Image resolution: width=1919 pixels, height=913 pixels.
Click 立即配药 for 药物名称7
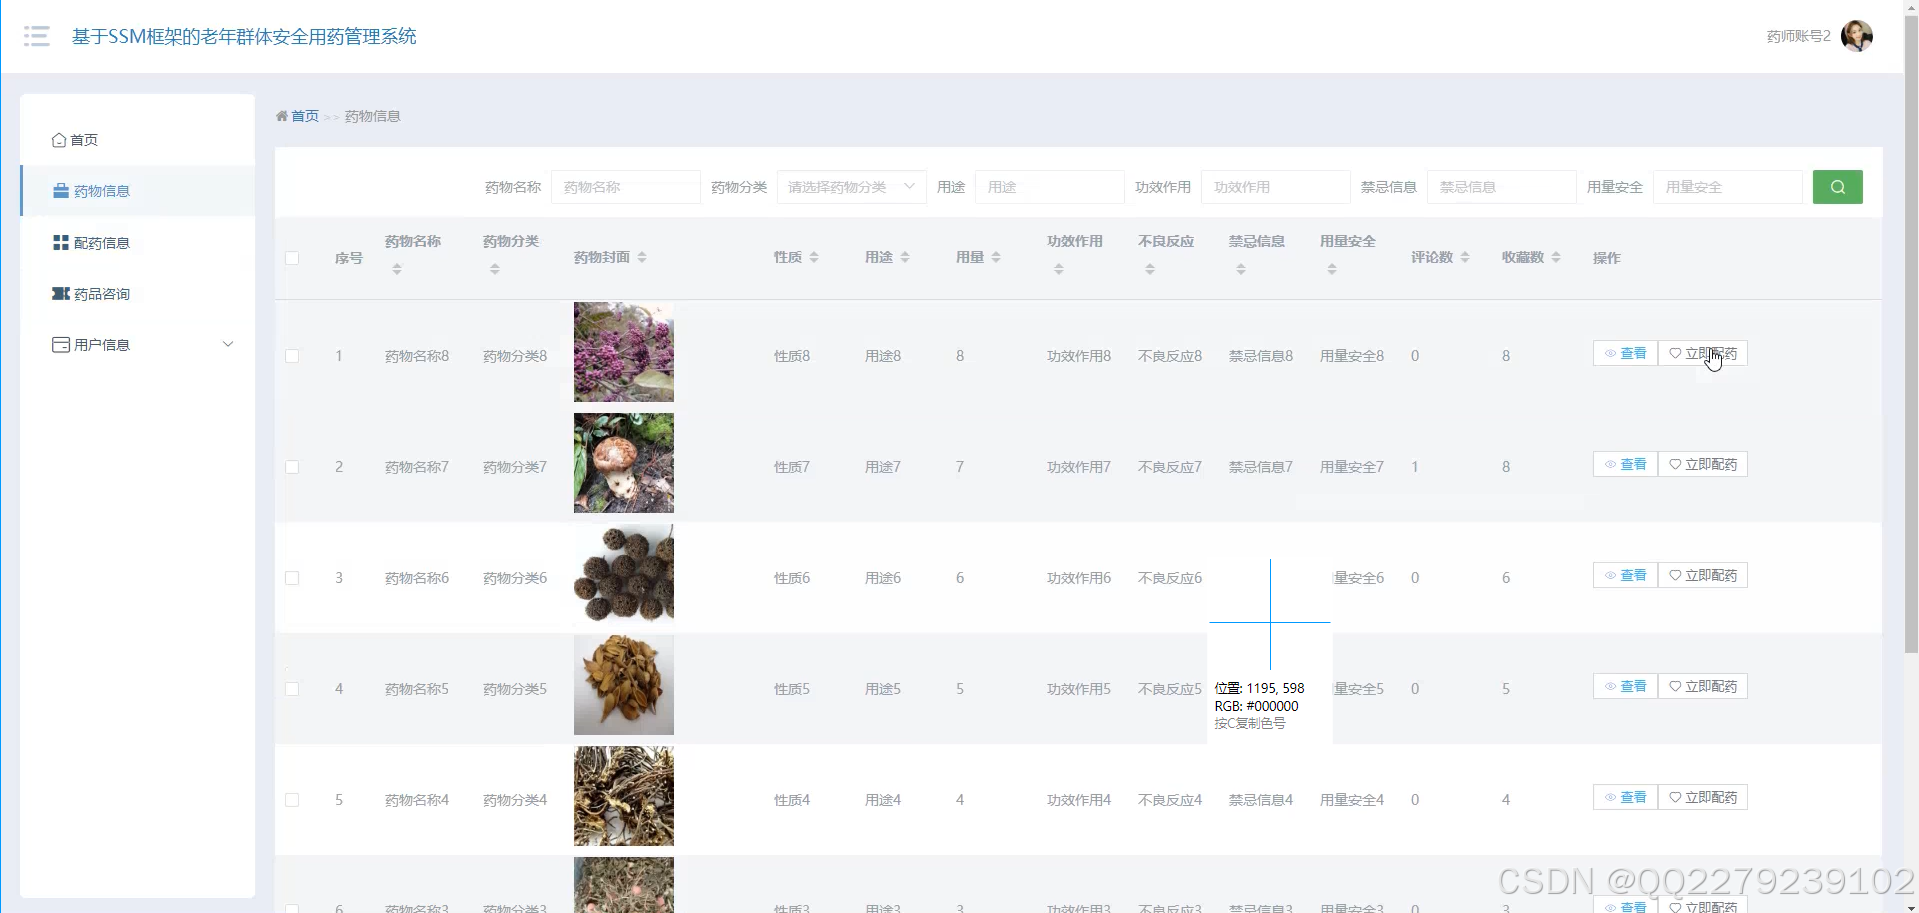1703,464
